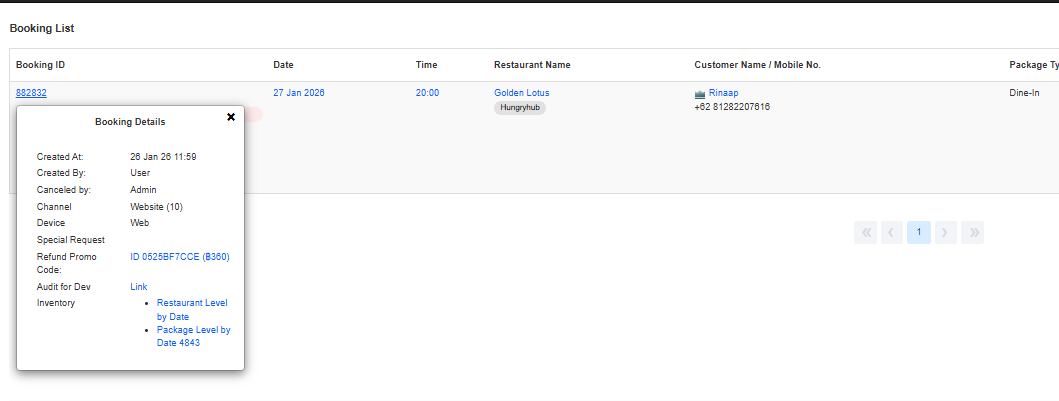Viewport: 1059px width, 401px height.
Task: Click the Booking ID column header
Action: click(41, 65)
